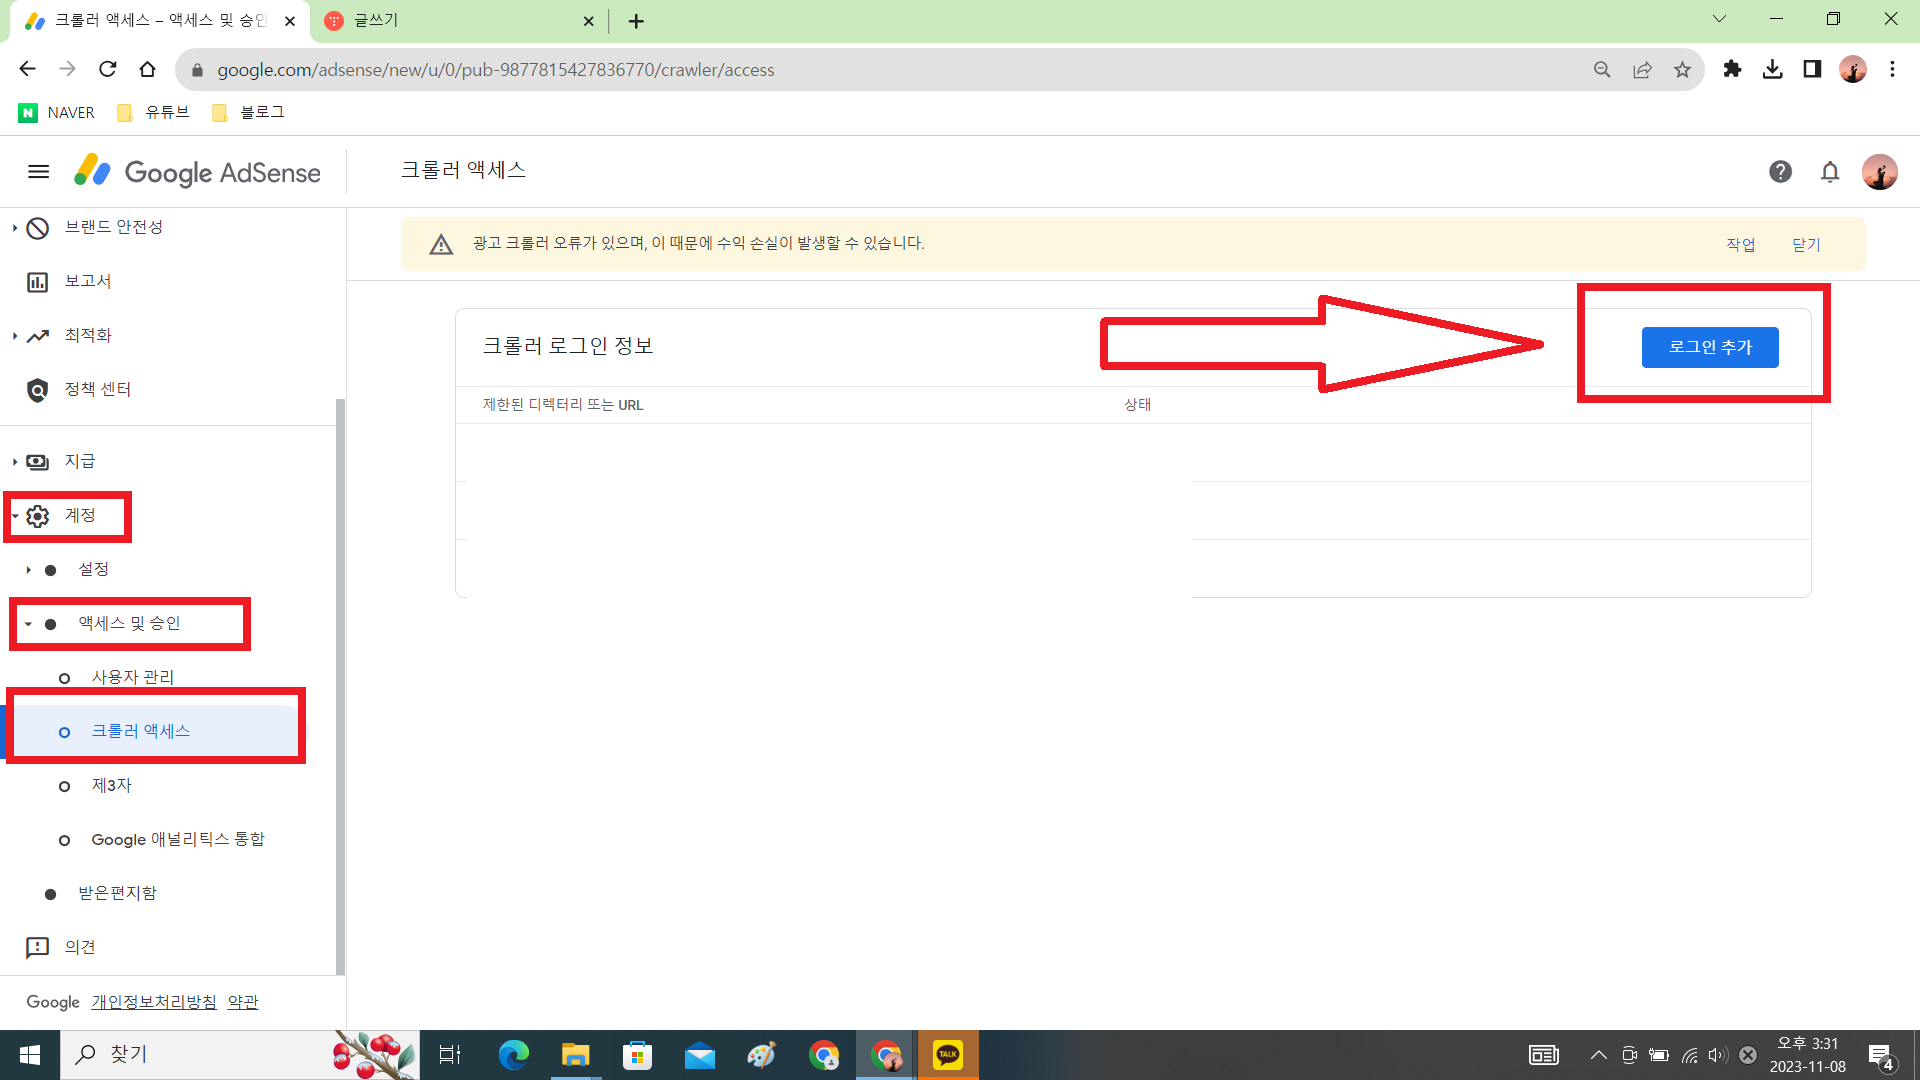Open the AdSense profile avatar

pos(1882,171)
